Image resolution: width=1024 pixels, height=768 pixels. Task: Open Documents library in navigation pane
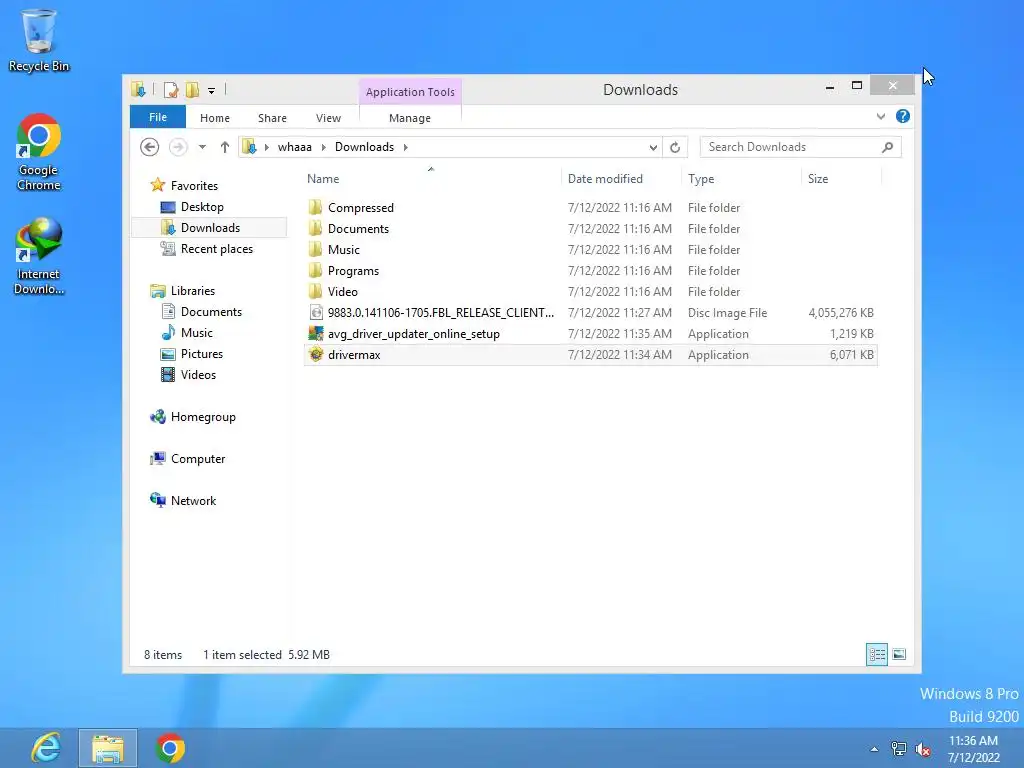coord(211,312)
